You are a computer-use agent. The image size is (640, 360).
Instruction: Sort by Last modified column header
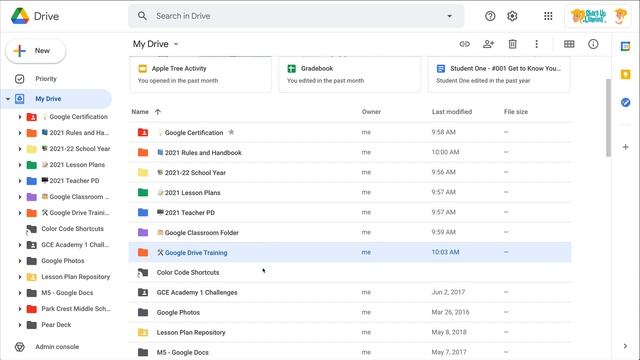tap(452, 112)
